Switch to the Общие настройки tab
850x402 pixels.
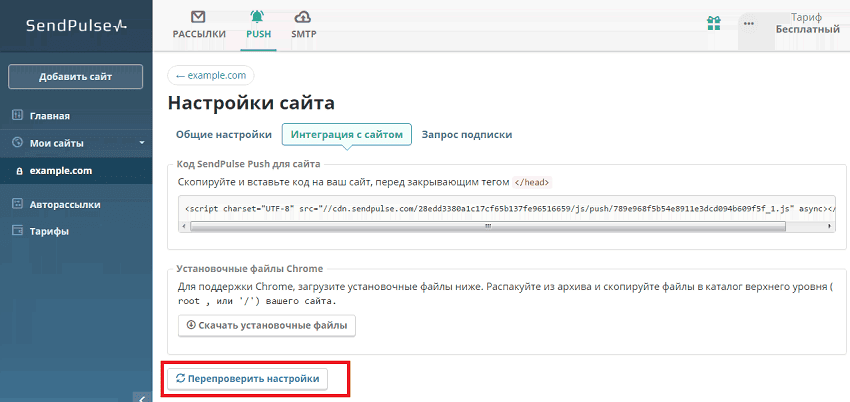[x=224, y=134]
